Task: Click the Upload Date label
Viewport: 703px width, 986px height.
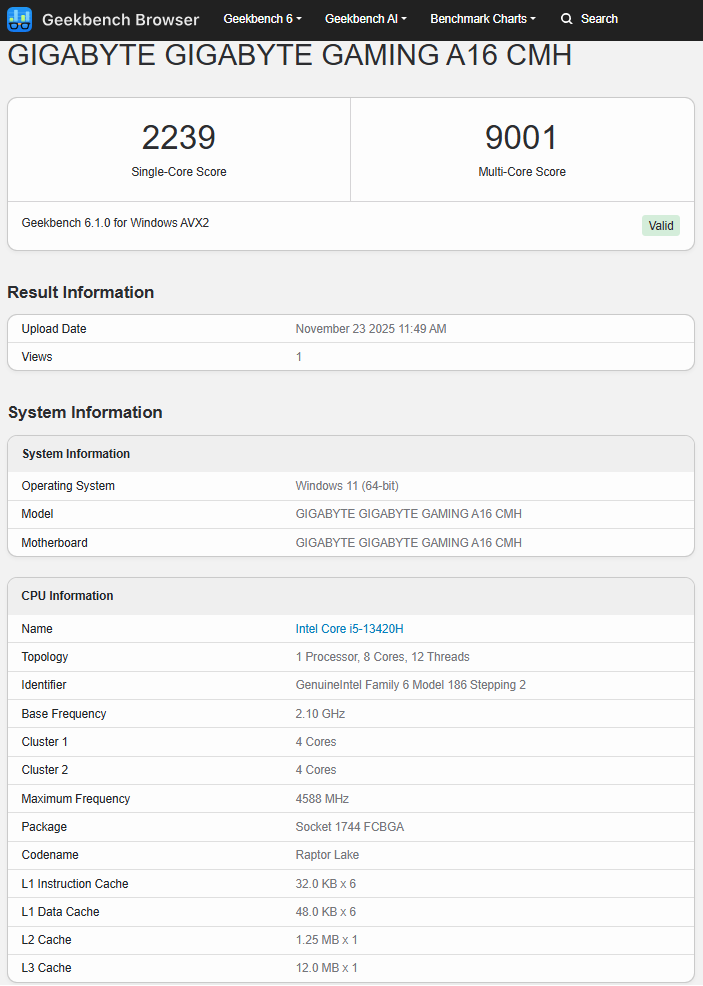Action: (x=53, y=329)
